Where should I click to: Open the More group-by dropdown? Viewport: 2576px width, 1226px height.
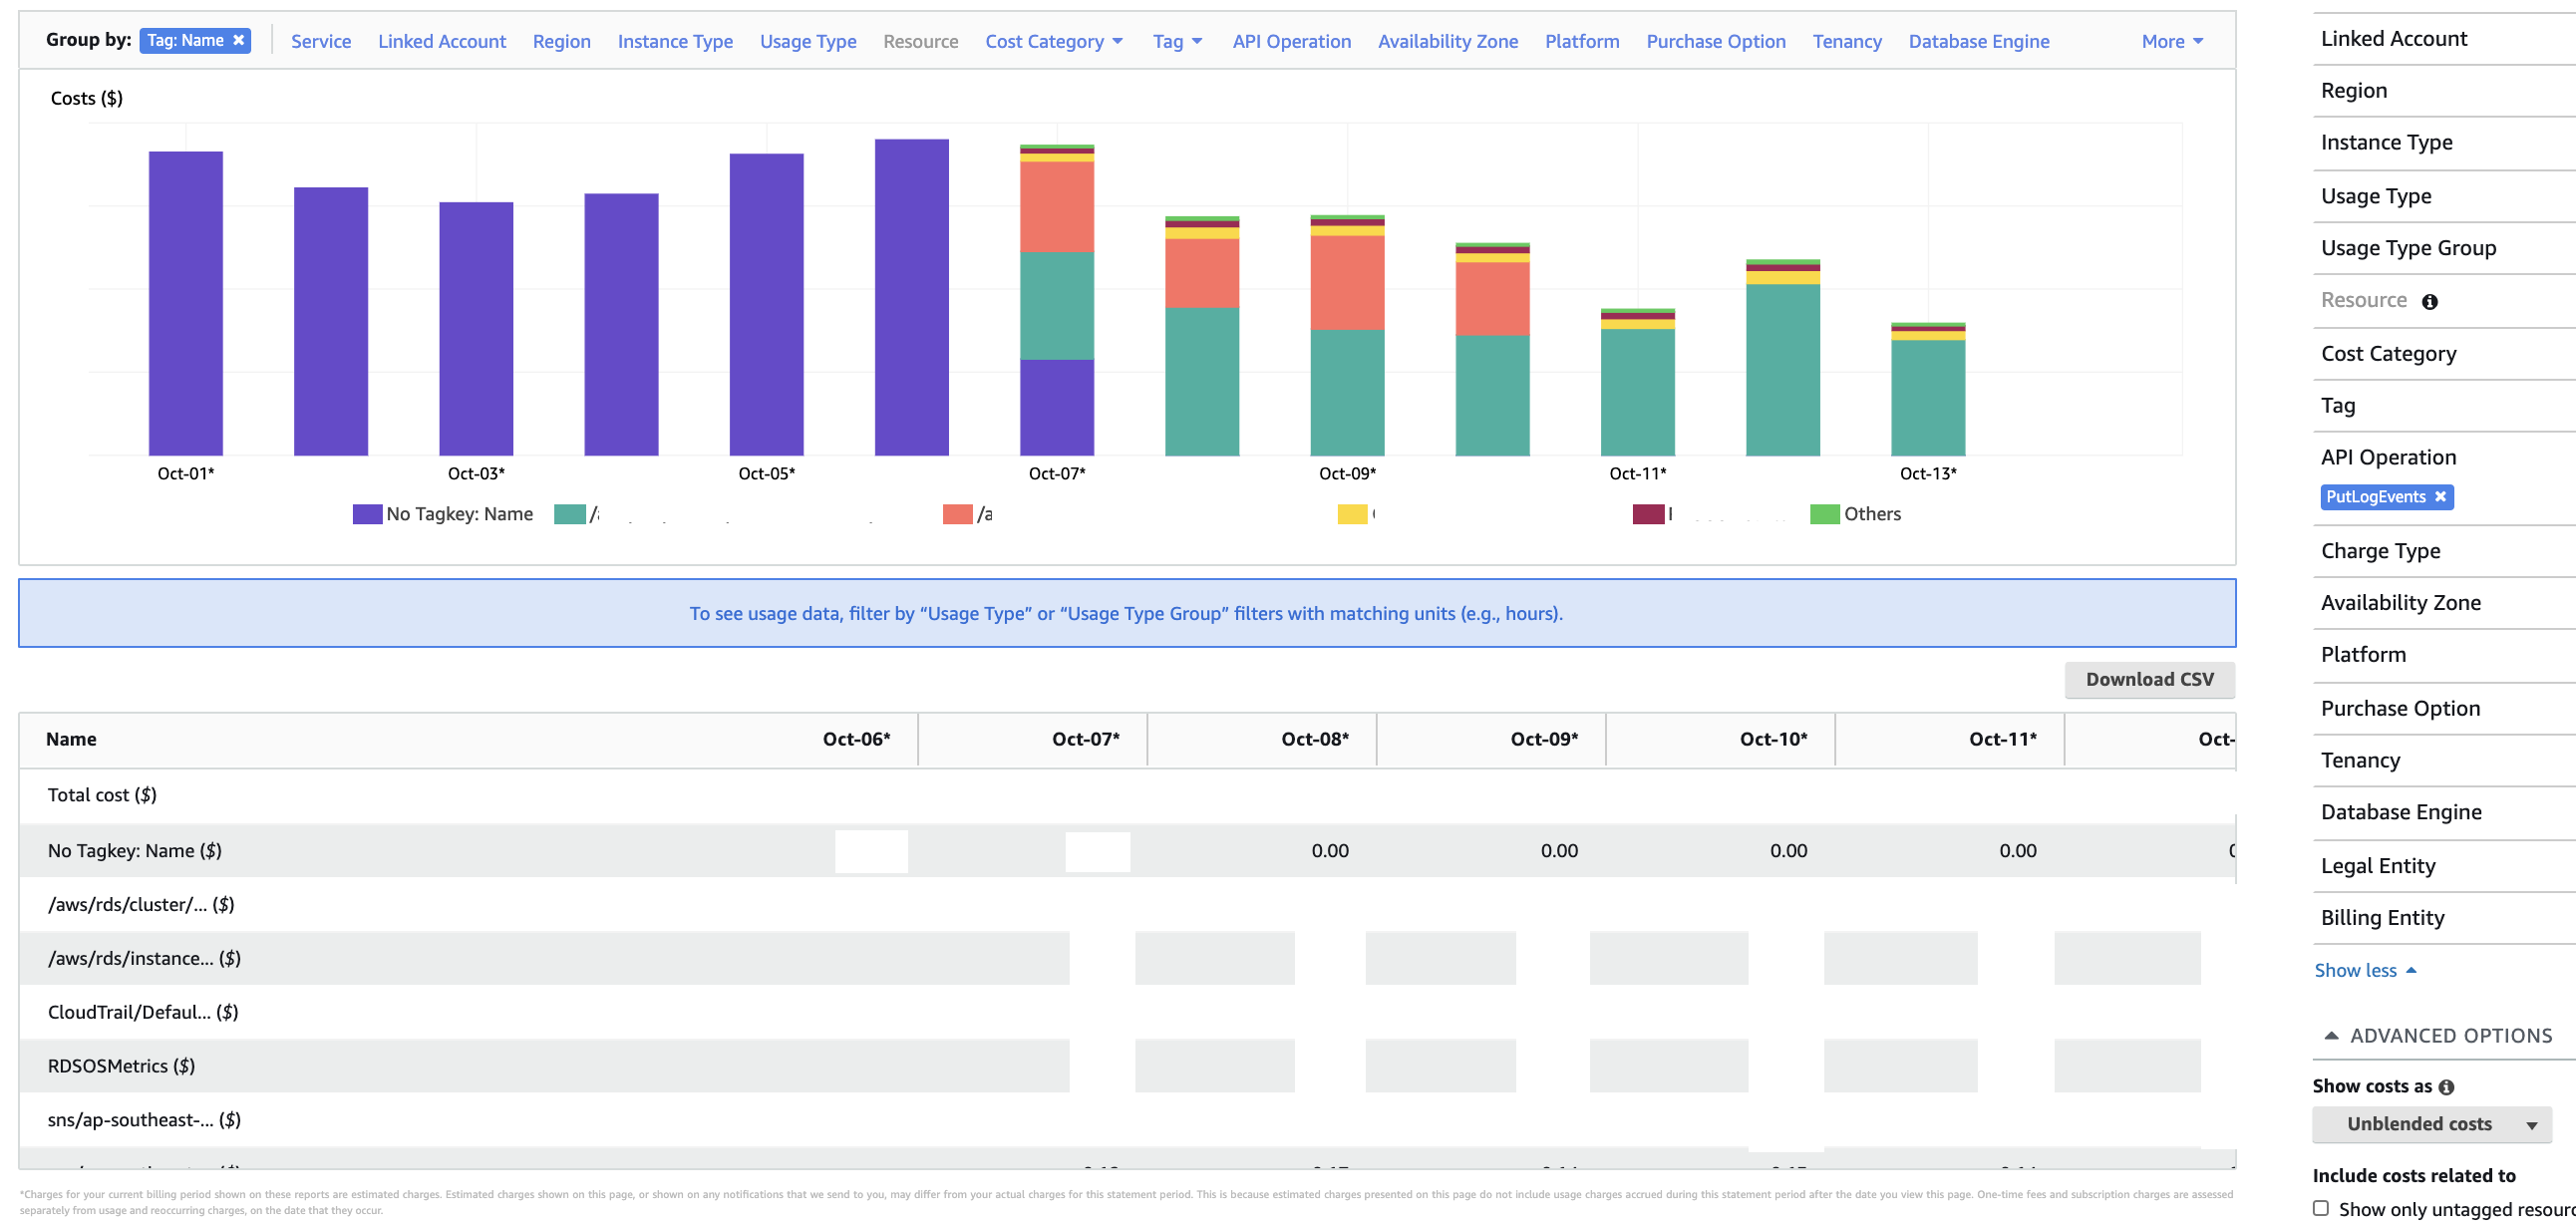[x=2171, y=41]
